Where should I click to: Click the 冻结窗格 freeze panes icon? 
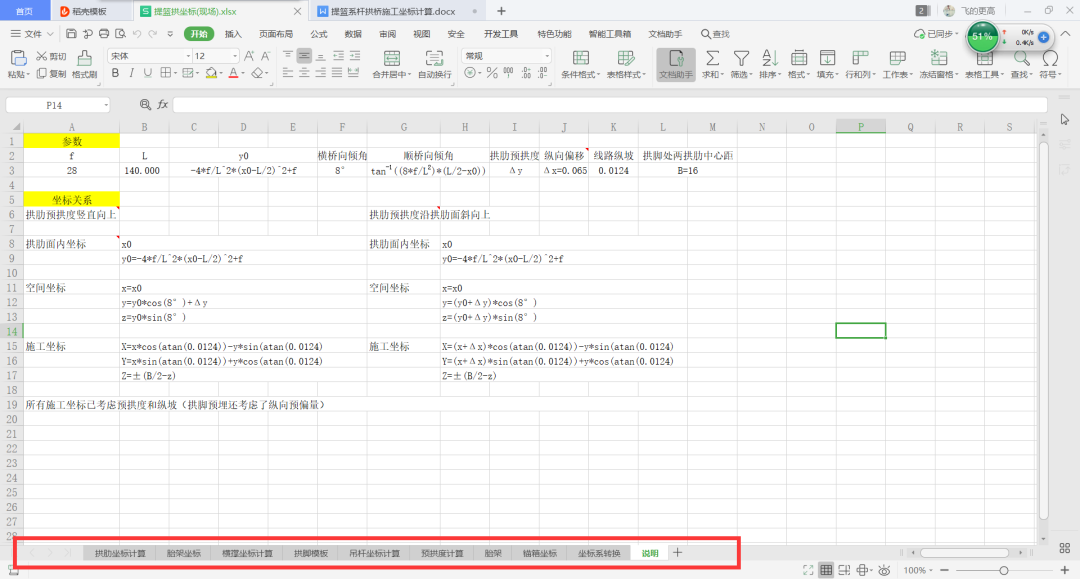point(938,59)
